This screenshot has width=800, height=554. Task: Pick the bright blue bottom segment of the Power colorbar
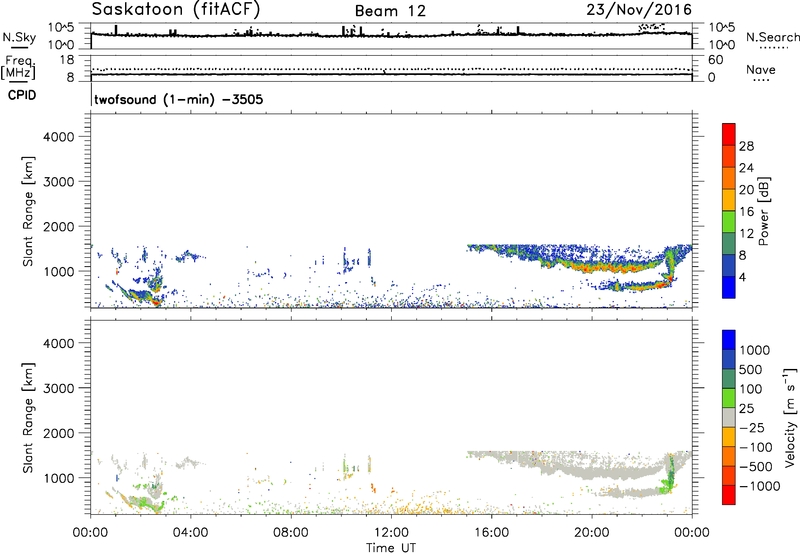click(729, 287)
